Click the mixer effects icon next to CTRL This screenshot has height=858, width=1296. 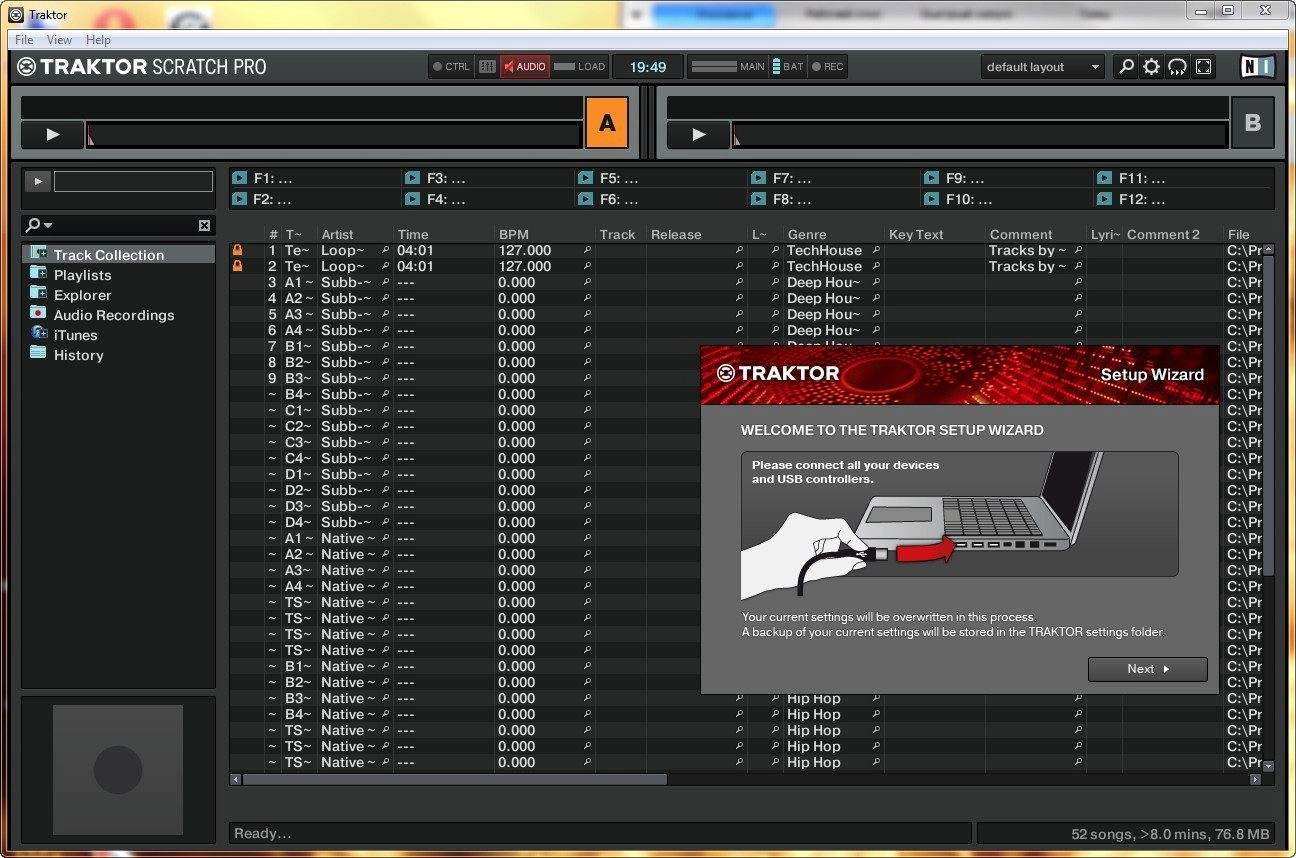pos(487,67)
